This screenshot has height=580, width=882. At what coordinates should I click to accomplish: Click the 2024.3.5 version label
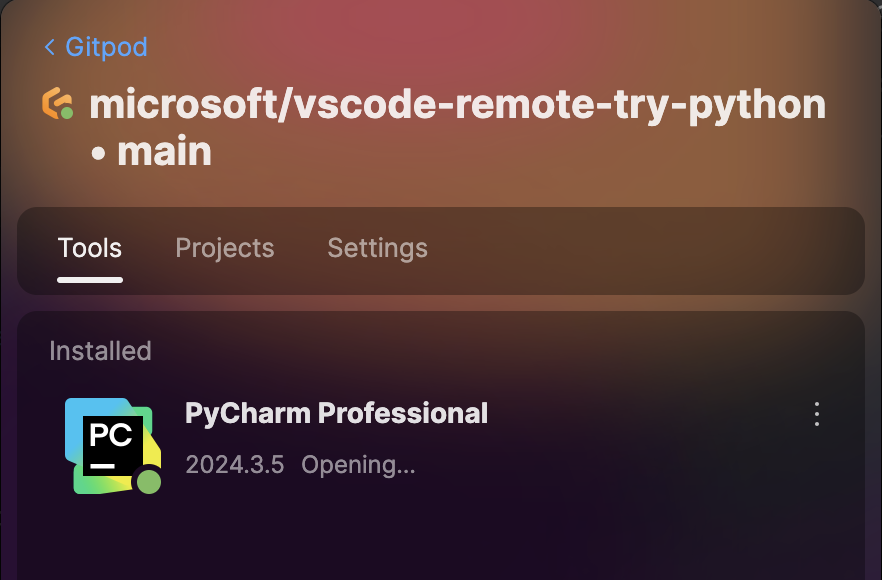coord(235,465)
